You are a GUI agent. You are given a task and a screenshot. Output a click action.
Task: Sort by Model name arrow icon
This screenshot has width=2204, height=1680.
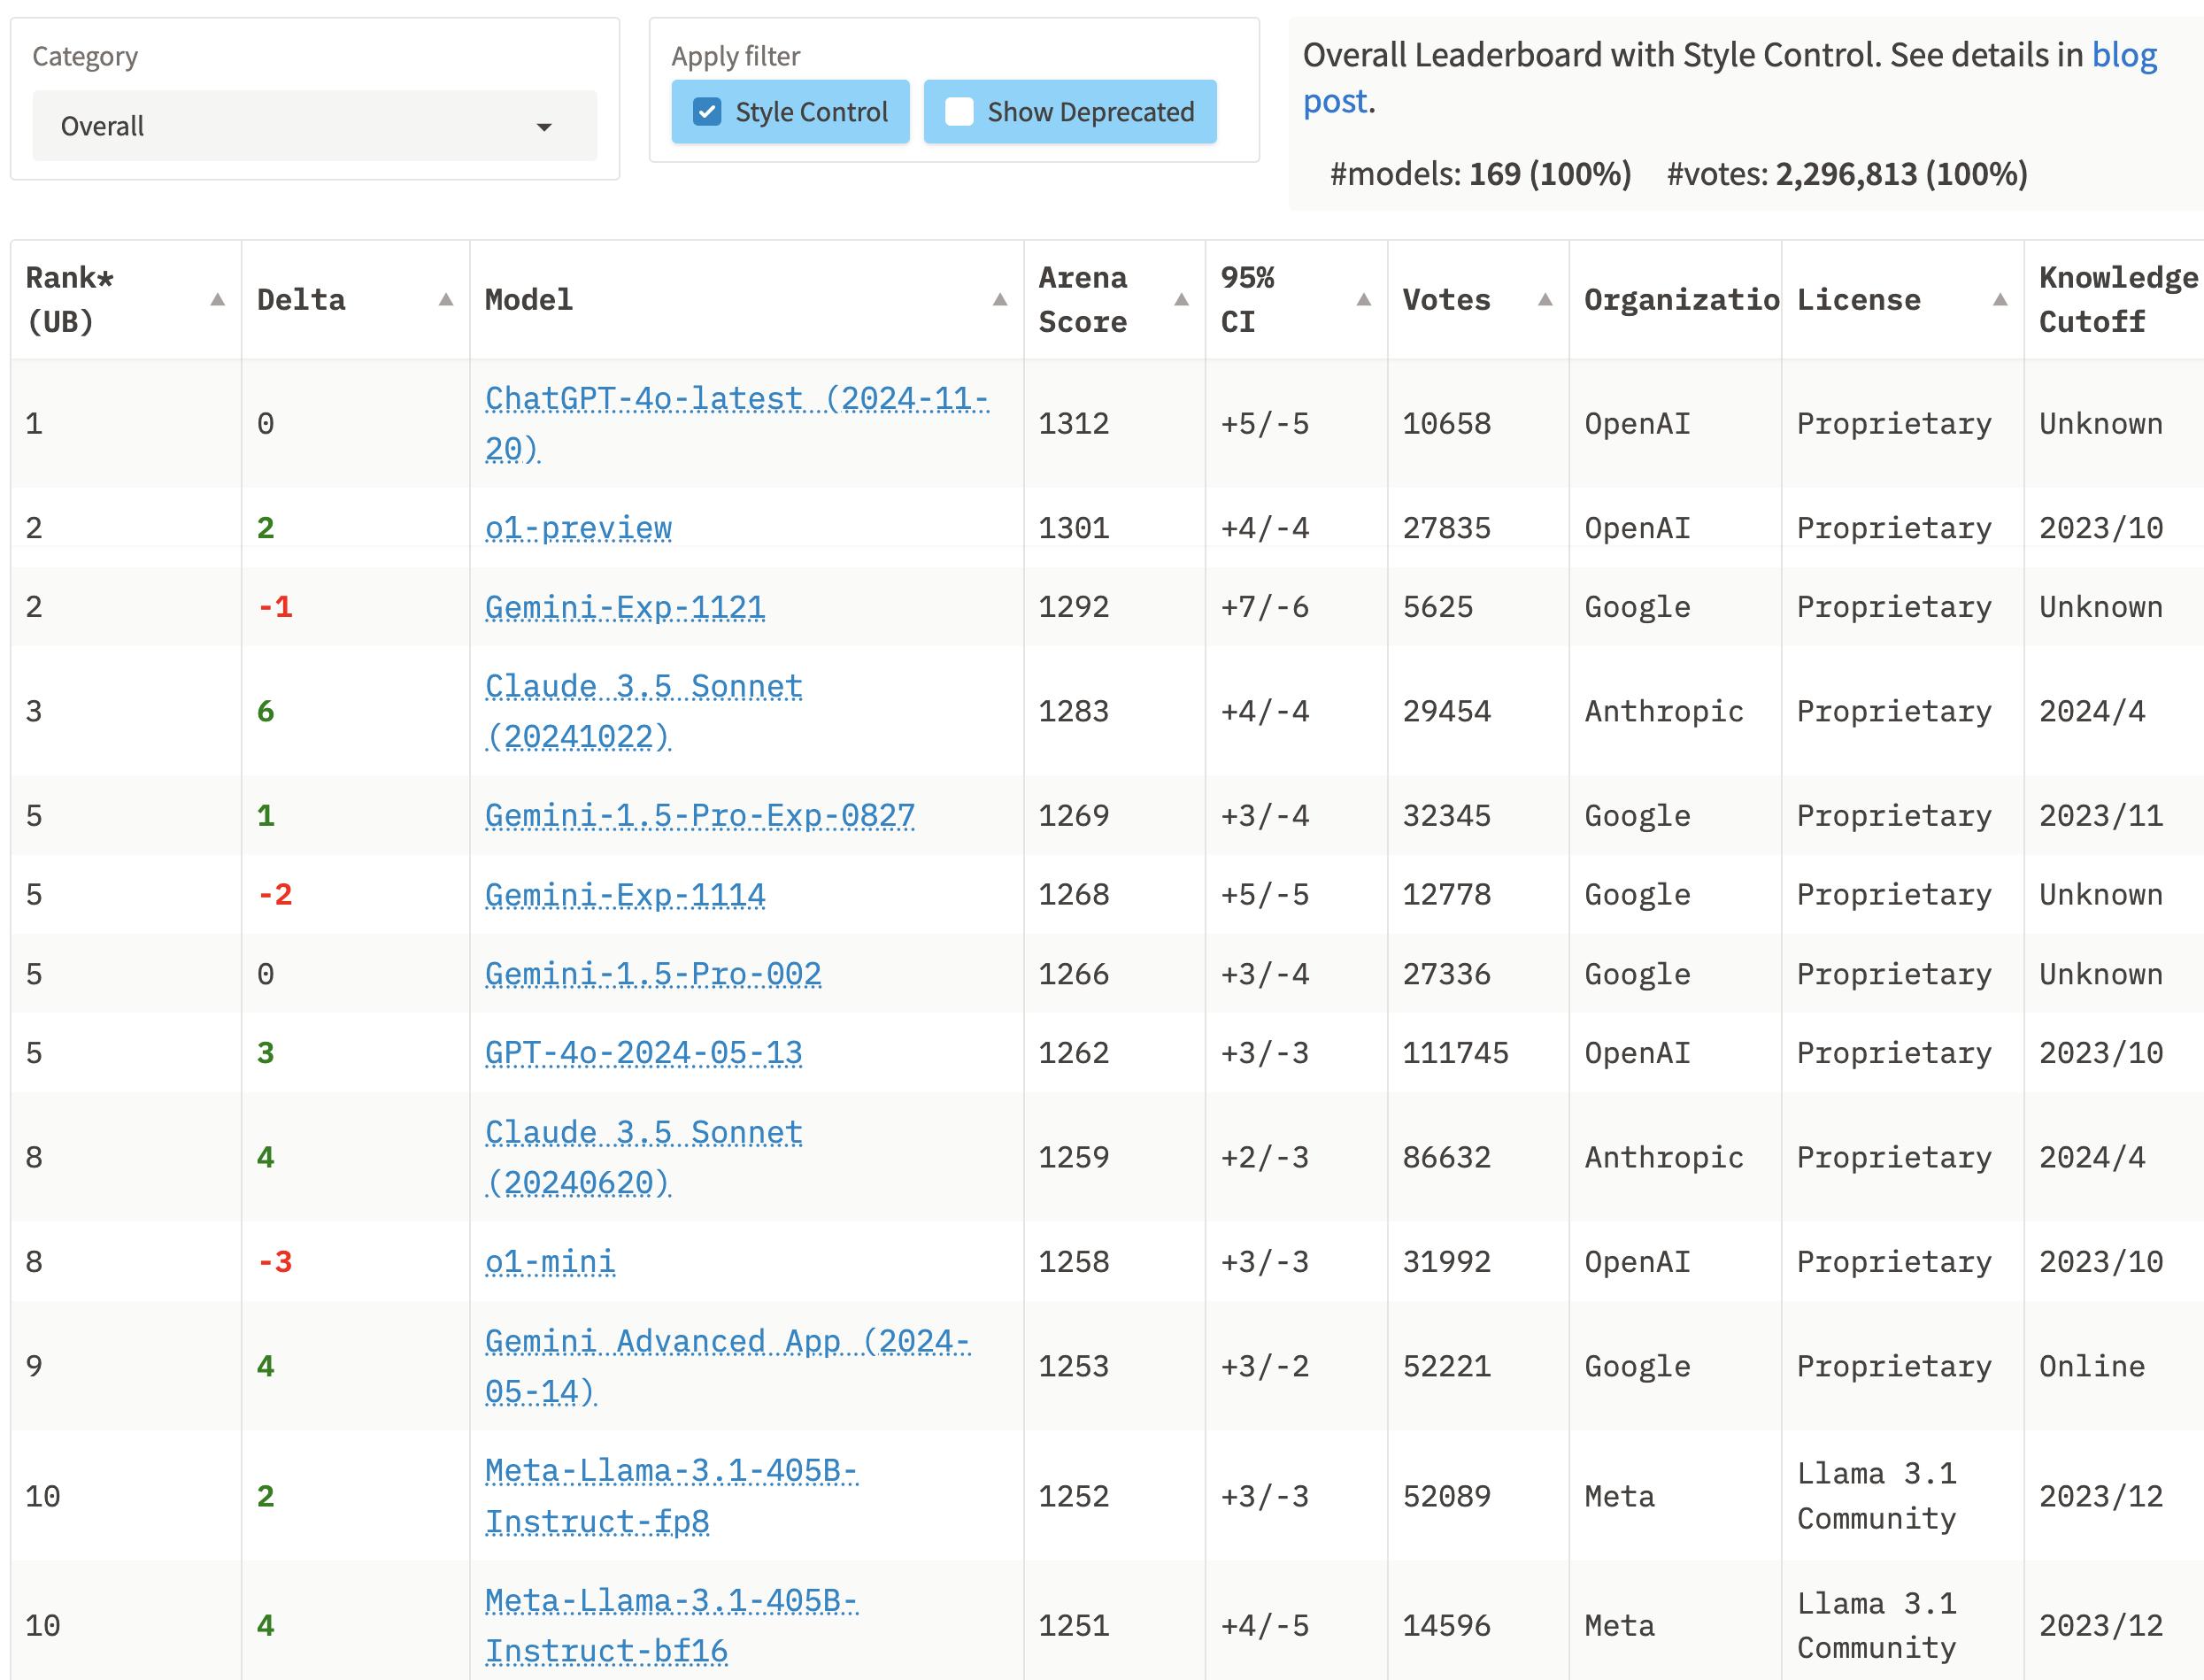coord(999,300)
